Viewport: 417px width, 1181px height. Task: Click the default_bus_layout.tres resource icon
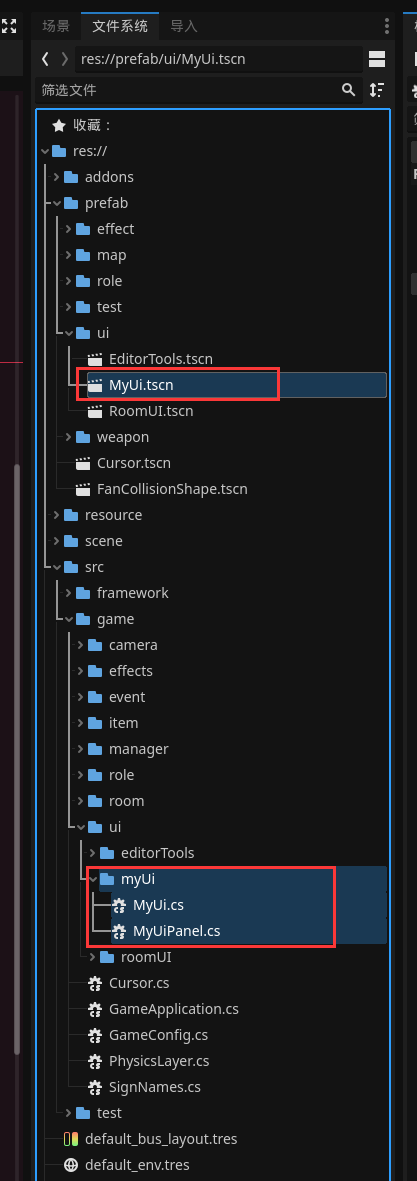pyautogui.click(x=71, y=1139)
